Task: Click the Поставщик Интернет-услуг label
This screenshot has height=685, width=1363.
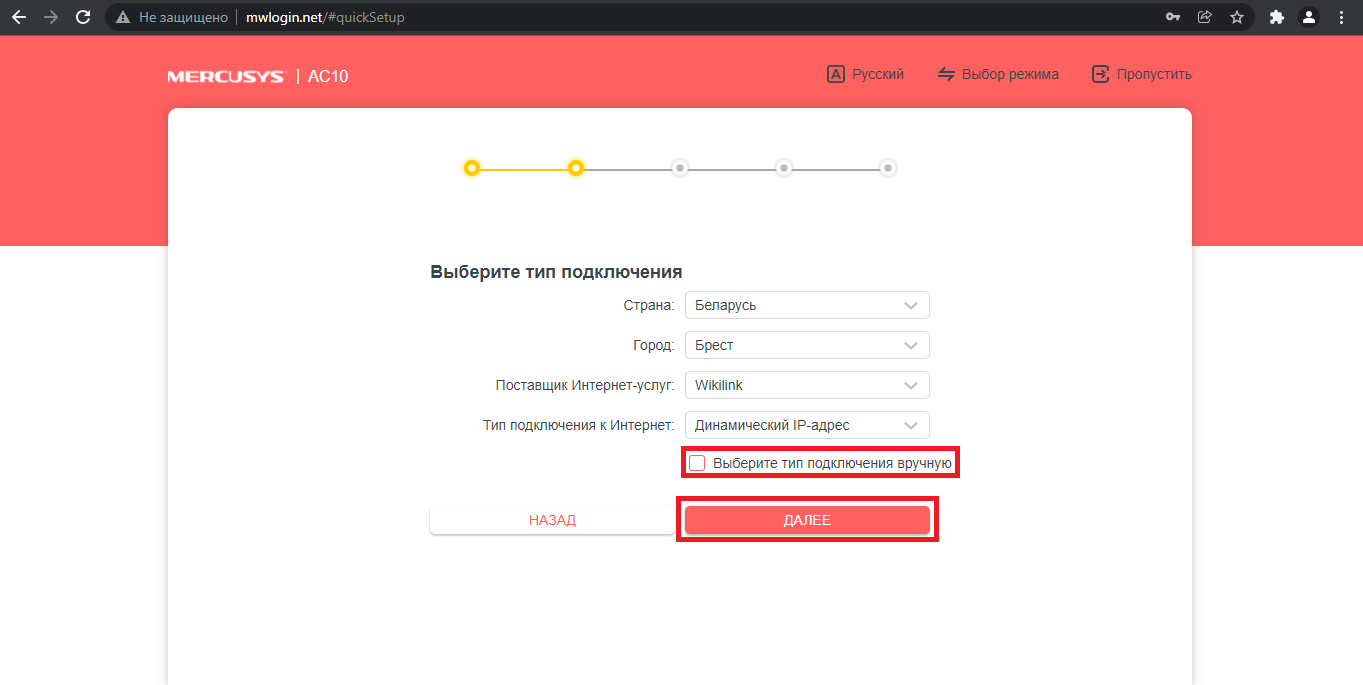Action: [x=585, y=385]
